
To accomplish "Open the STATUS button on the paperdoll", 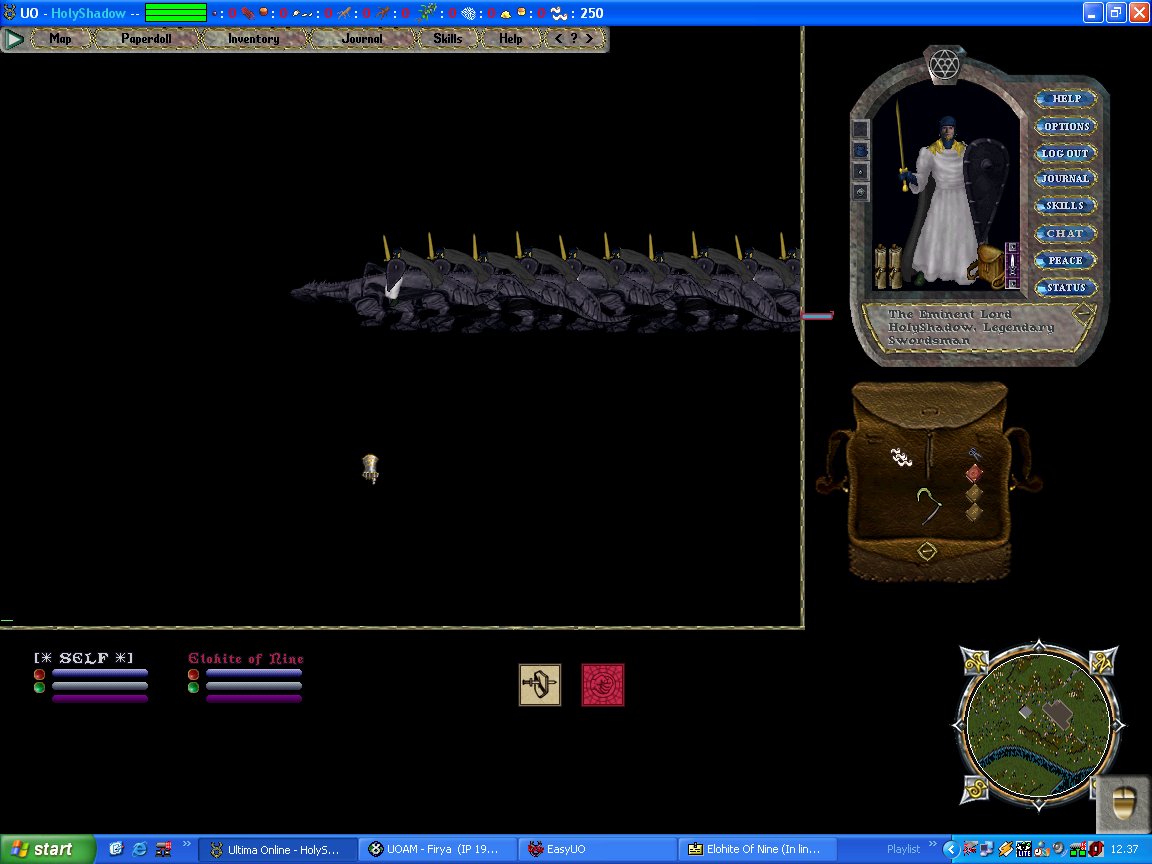I will tap(1065, 288).
